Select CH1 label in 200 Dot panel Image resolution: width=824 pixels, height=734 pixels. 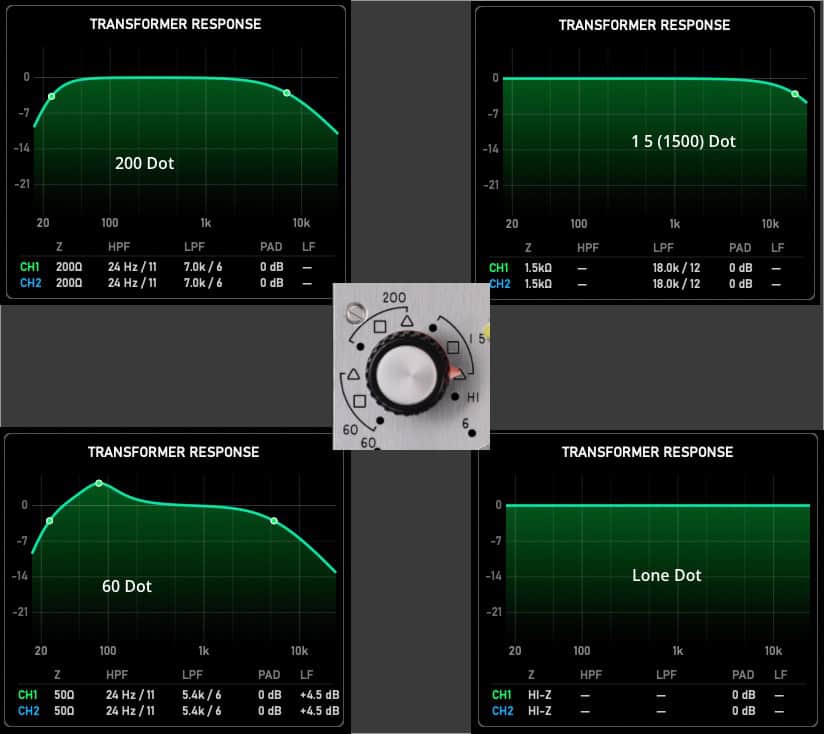click(x=30, y=267)
